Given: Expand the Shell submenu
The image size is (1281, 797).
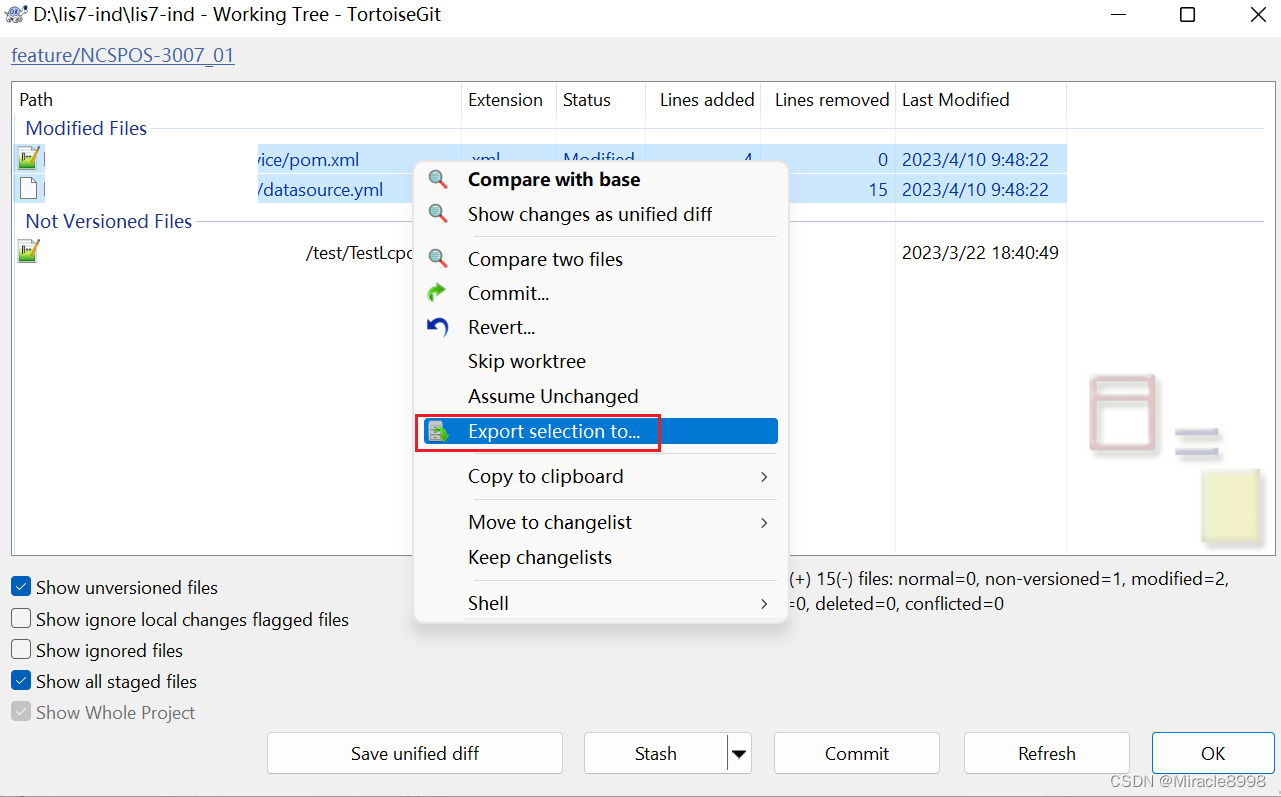Looking at the screenshot, I should [764, 604].
